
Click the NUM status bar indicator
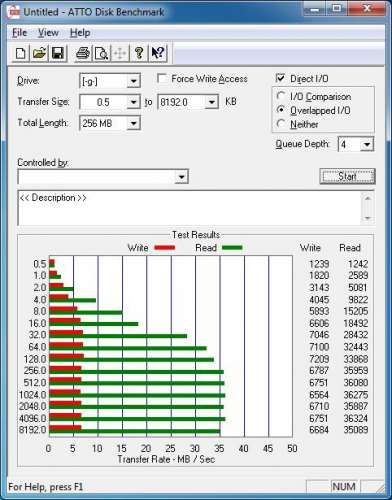344,487
